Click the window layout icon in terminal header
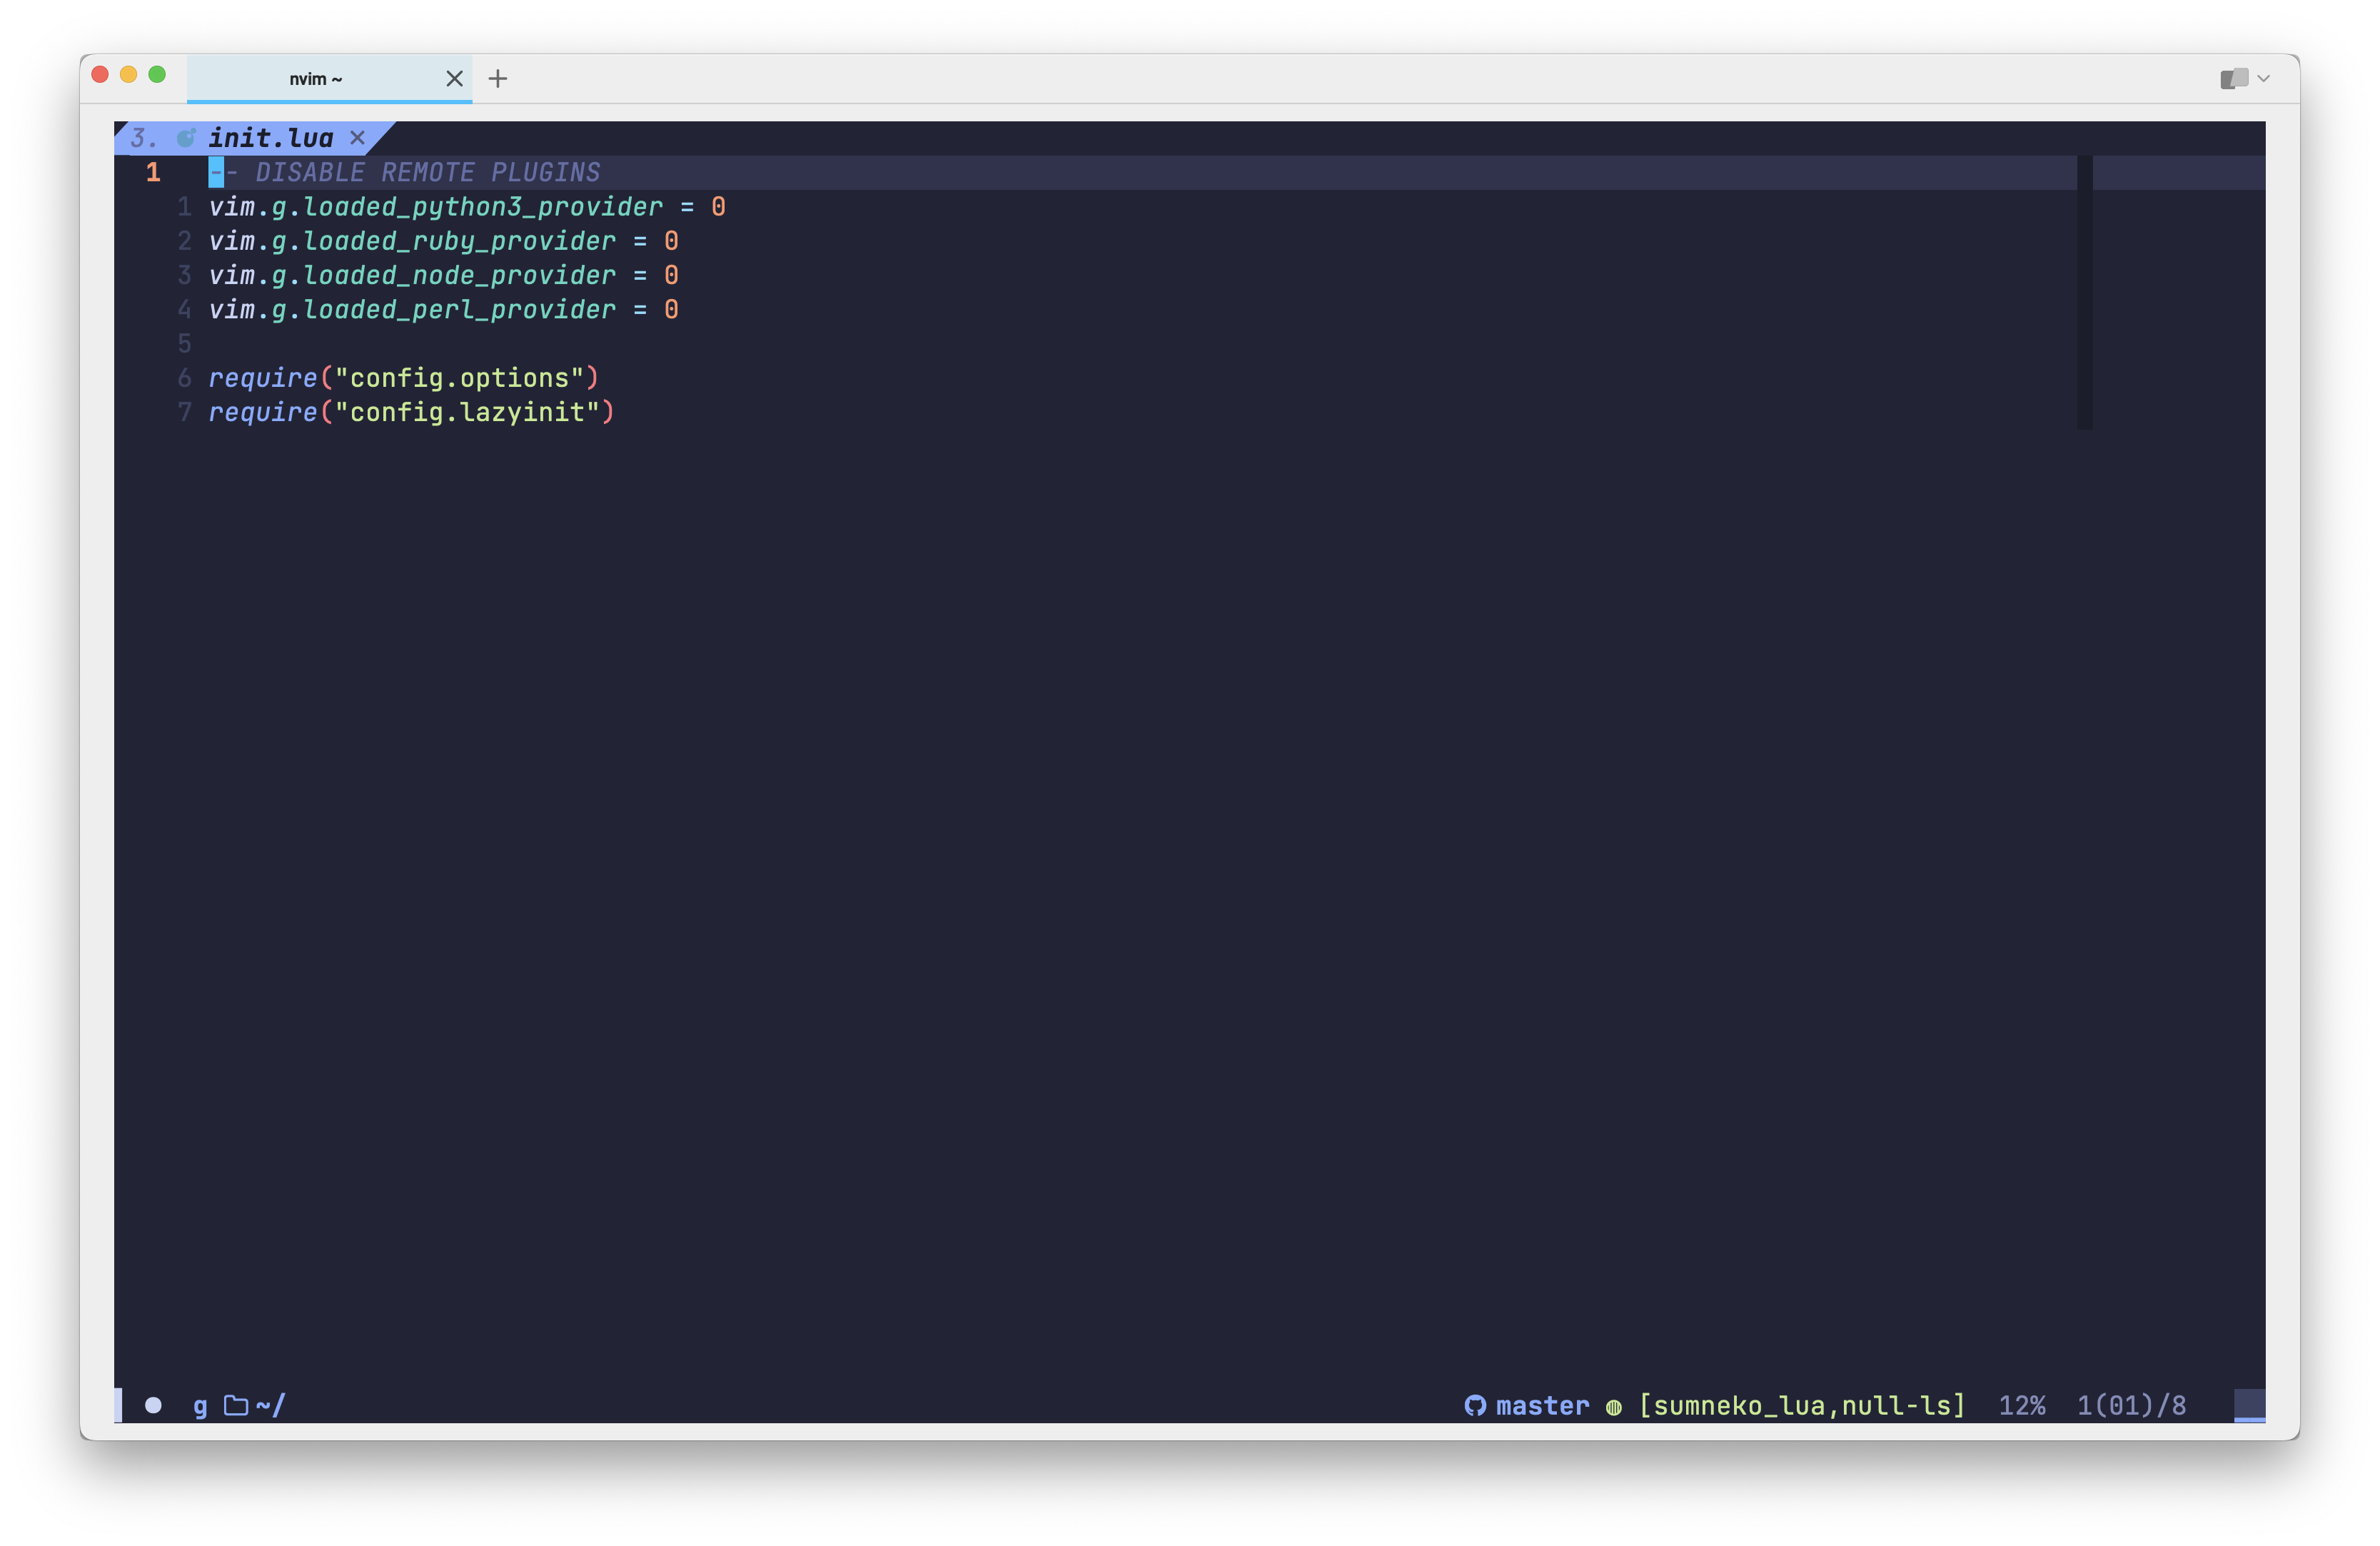Screen dimensions: 2380x1546 [x=2234, y=77]
